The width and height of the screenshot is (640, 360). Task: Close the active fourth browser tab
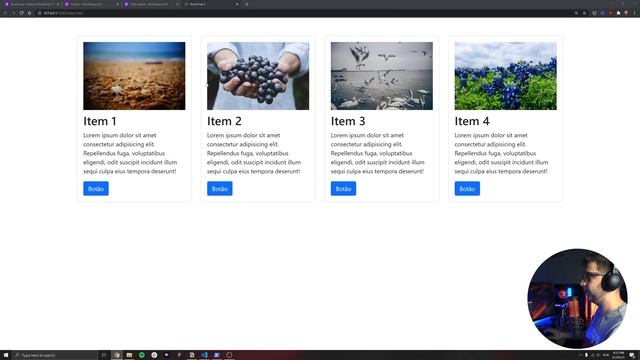237,4
